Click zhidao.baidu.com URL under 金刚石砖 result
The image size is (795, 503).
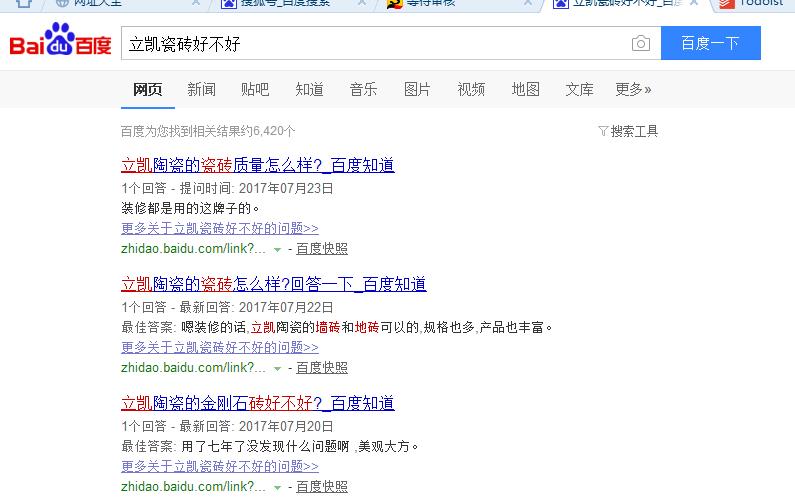tap(193, 487)
